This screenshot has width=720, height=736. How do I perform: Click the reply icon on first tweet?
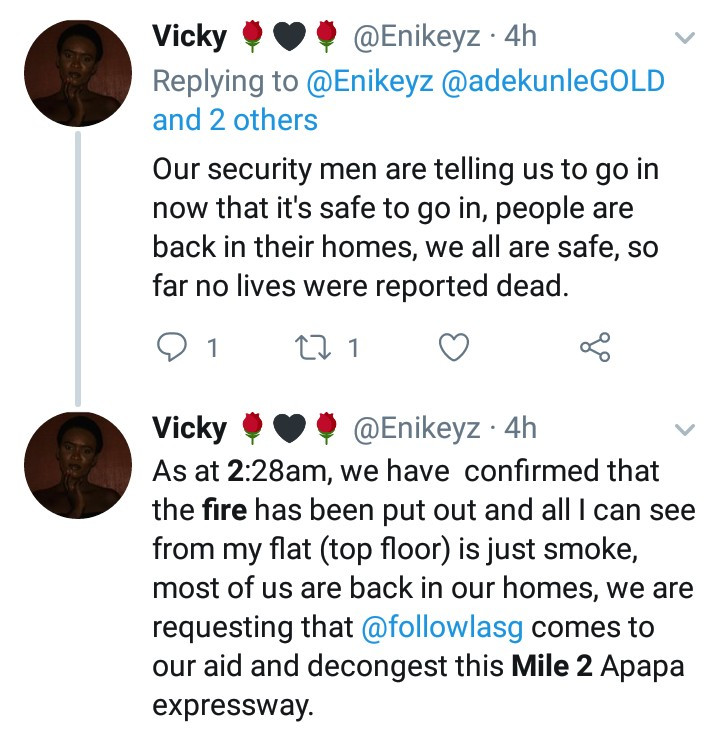pos(174,346)
